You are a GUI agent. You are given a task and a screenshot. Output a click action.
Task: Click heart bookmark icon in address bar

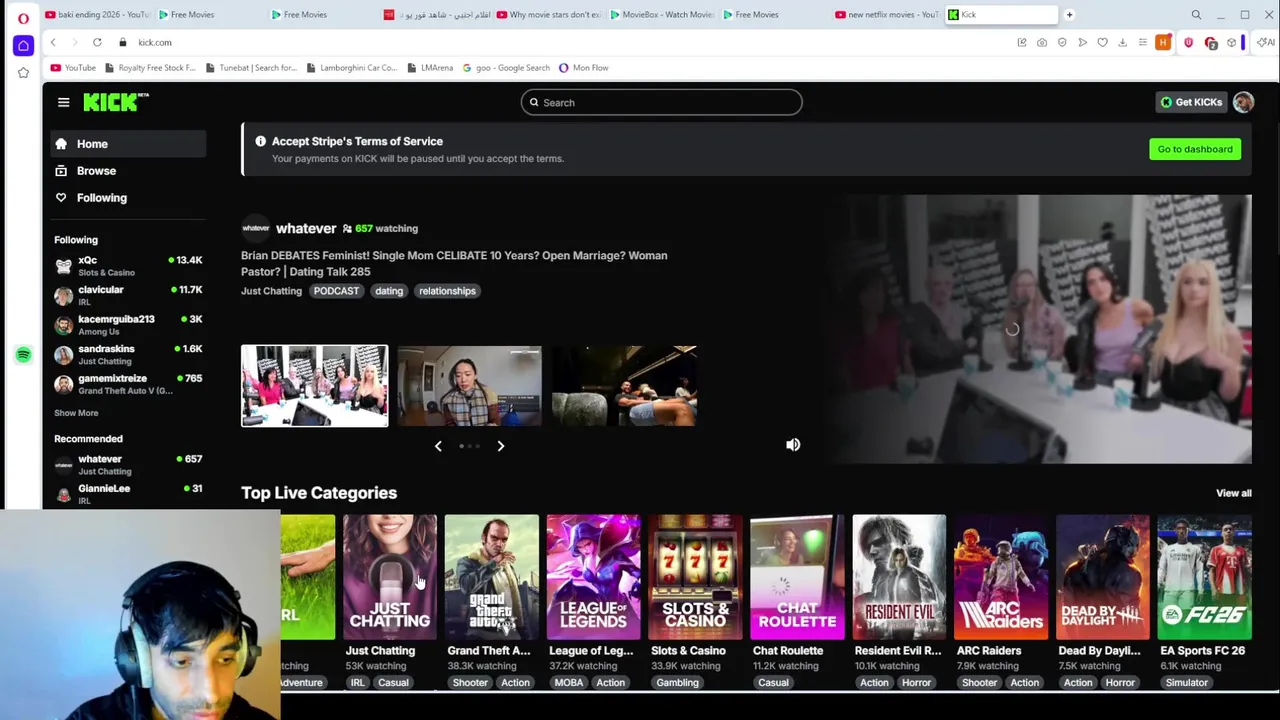point(1102,42)
